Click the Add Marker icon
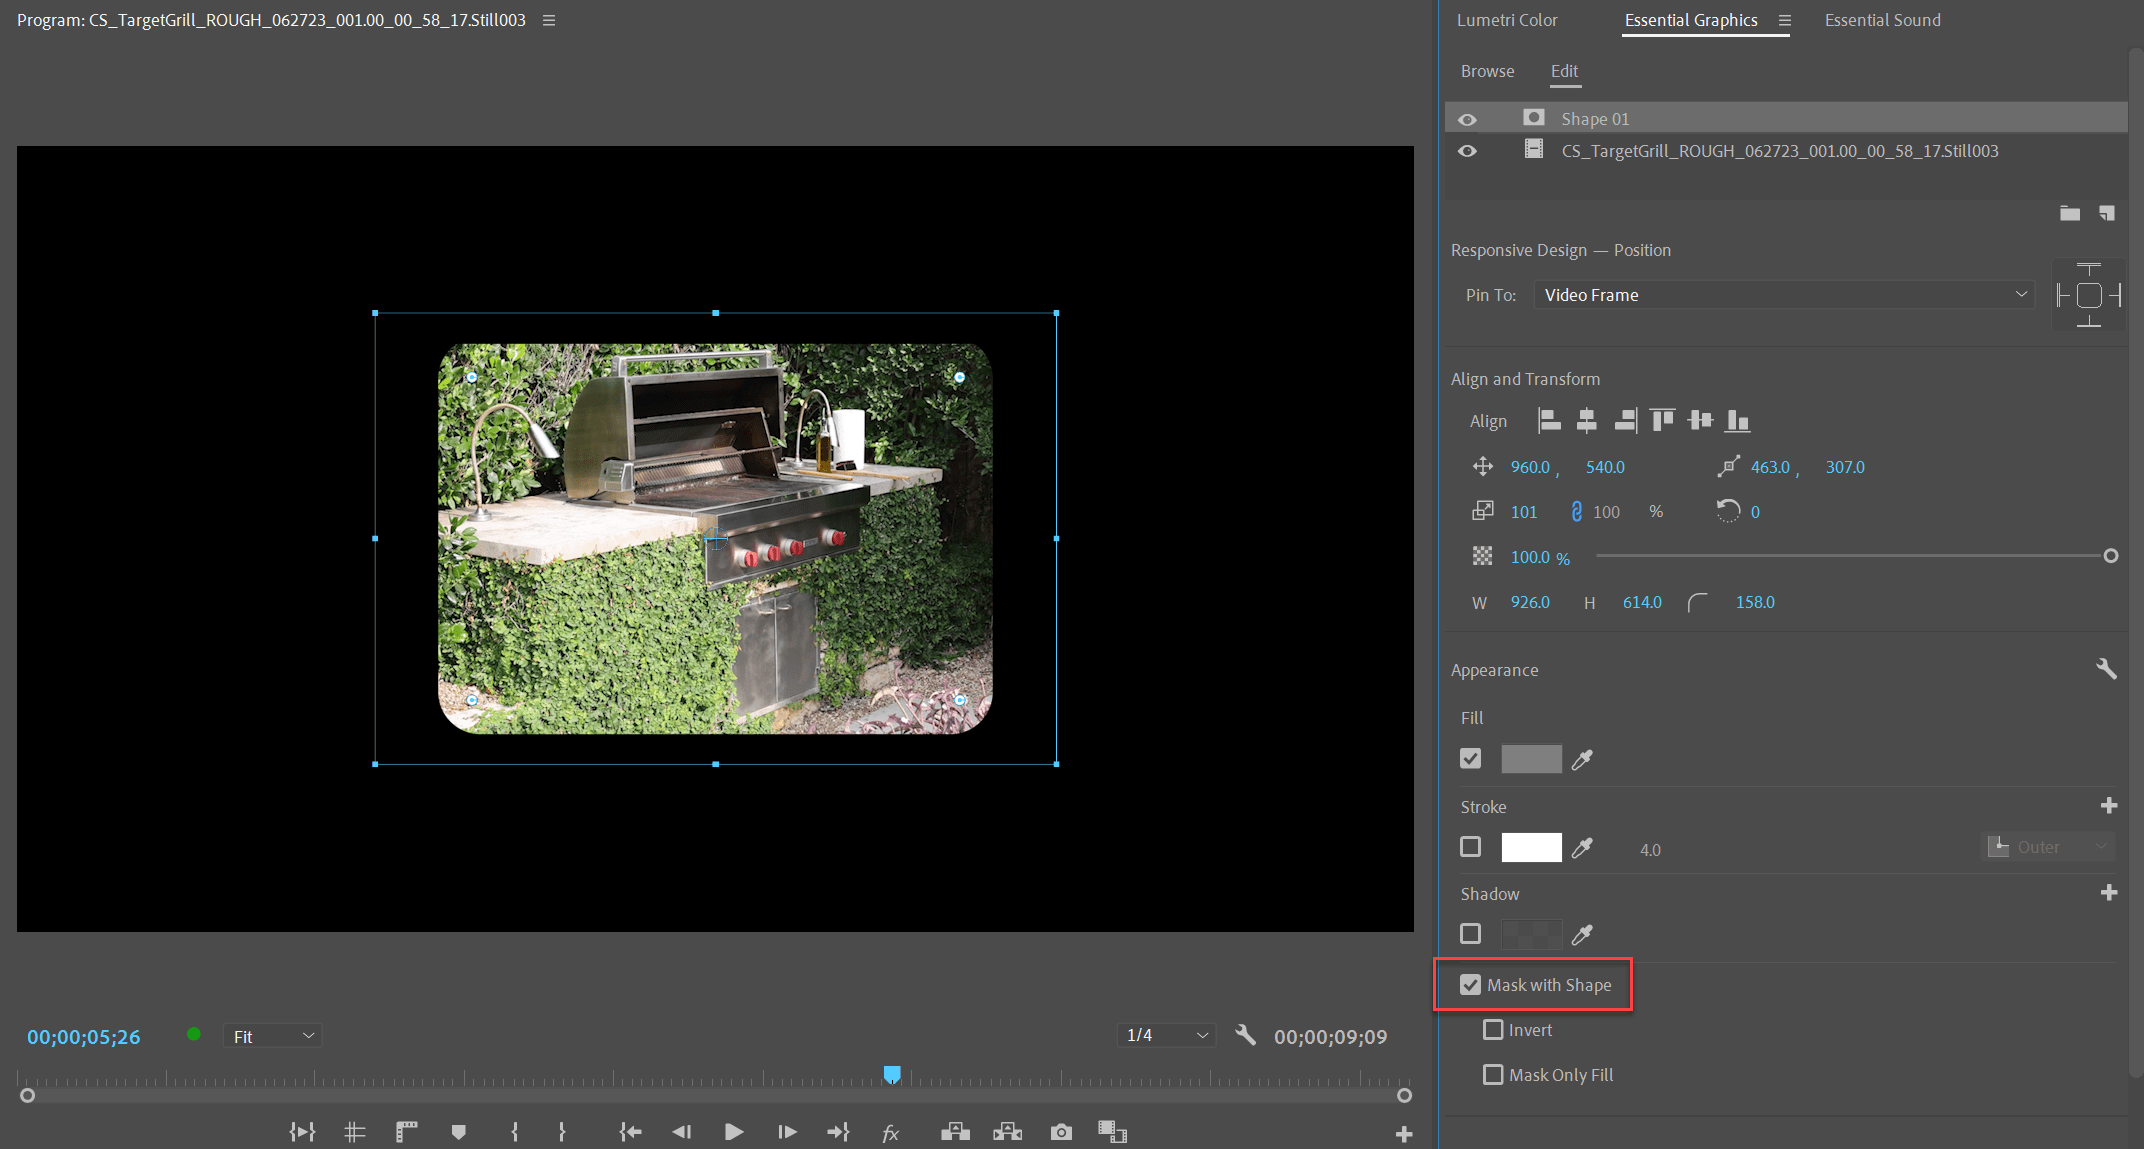 pos(459,1131)
